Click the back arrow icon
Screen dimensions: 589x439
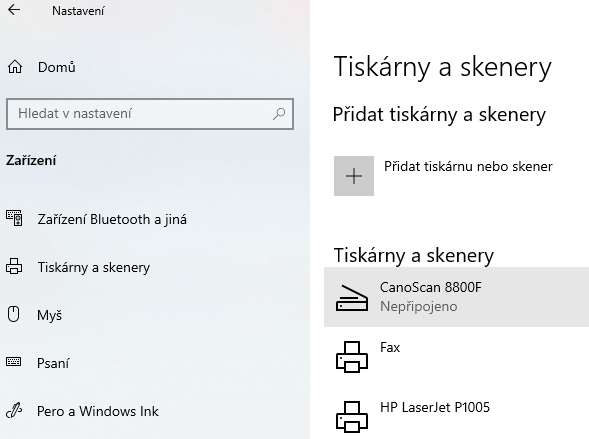pyautogui.click(x=14, y=10)
